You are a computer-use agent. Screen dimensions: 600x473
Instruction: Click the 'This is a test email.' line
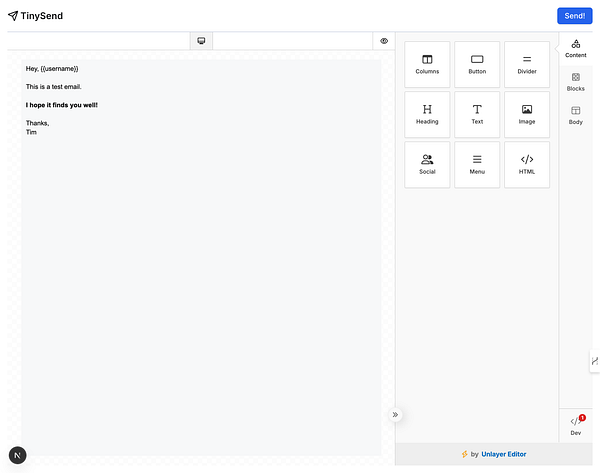point(54,87)
